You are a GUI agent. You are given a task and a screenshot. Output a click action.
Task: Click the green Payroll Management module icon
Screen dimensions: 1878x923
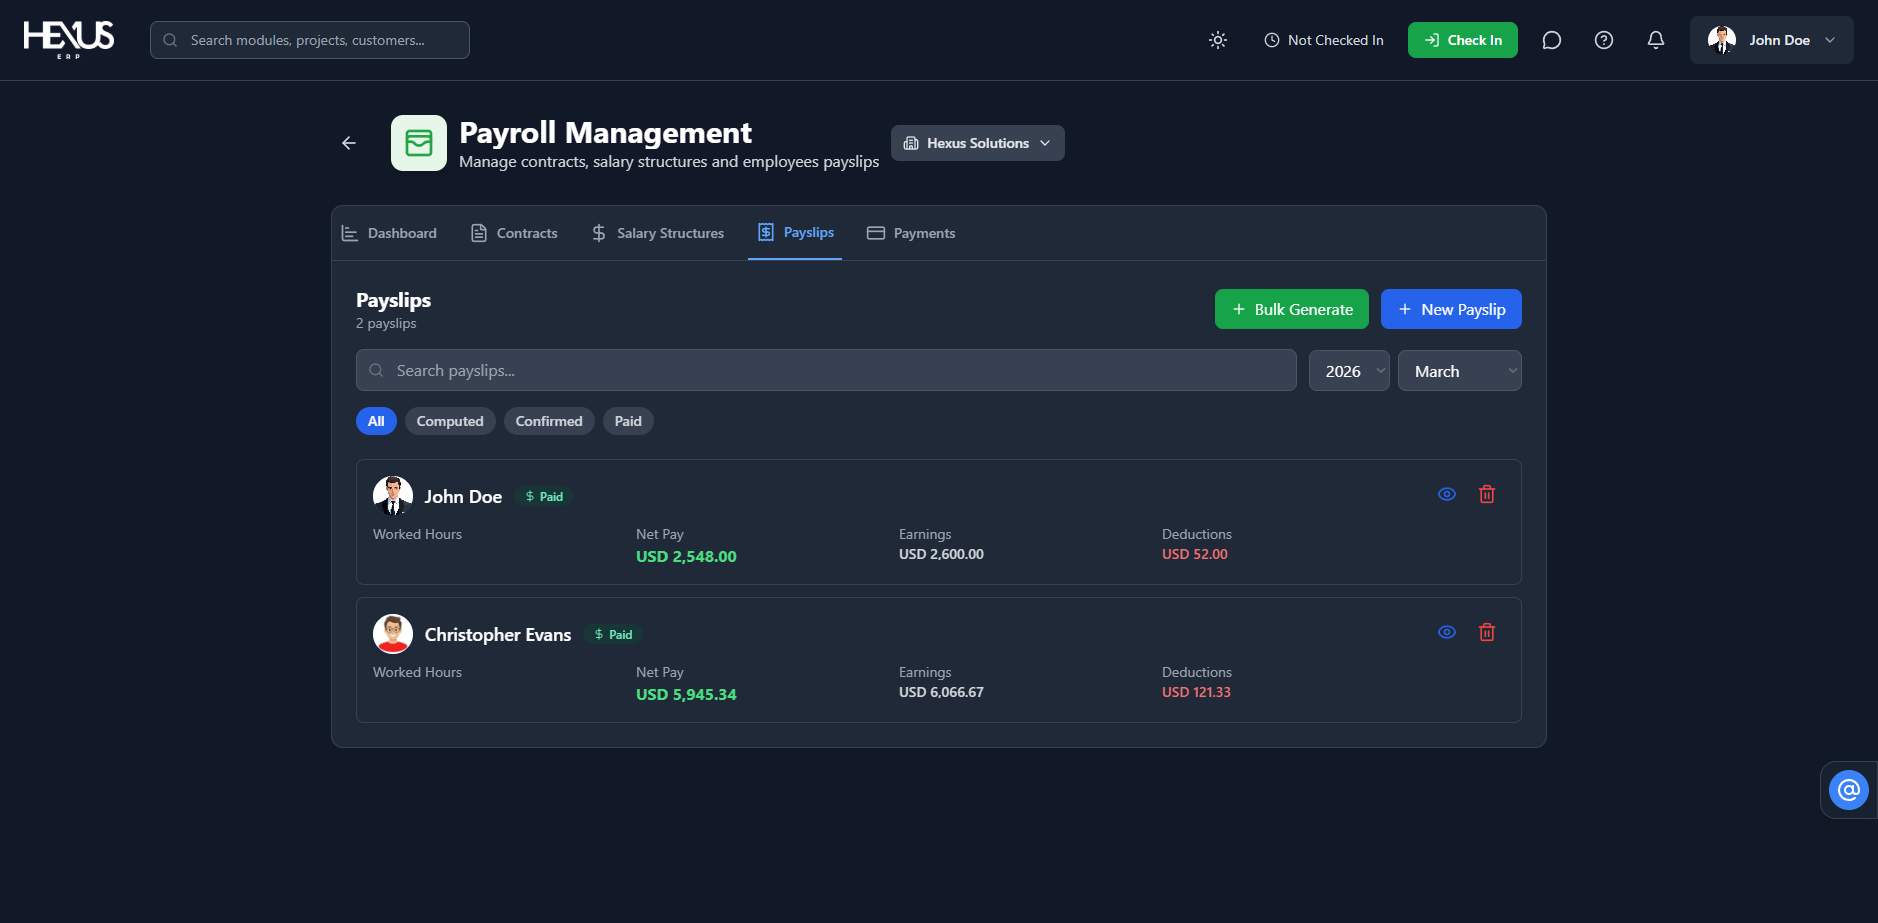coord(419,143)
